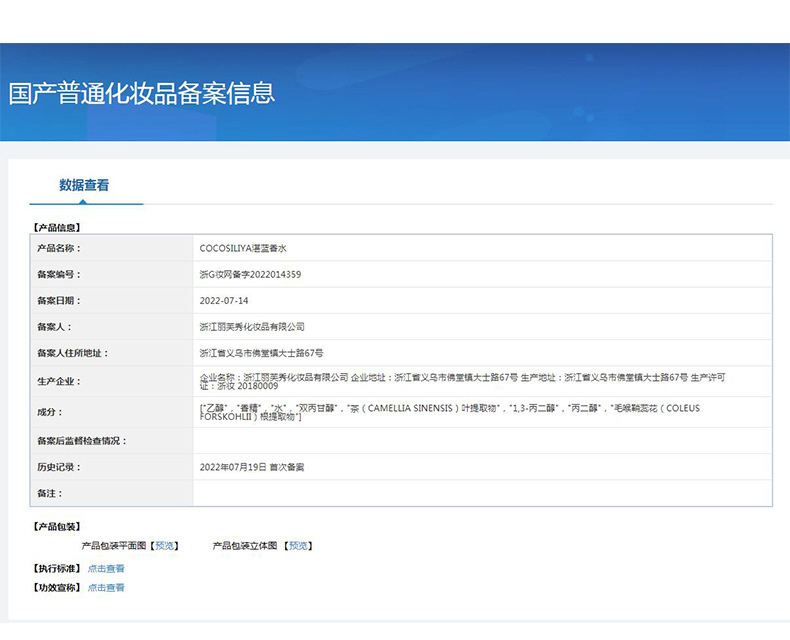Open the 数据查看 tab
The width and height of the screenshot is (790, 640).
[84, 185]
